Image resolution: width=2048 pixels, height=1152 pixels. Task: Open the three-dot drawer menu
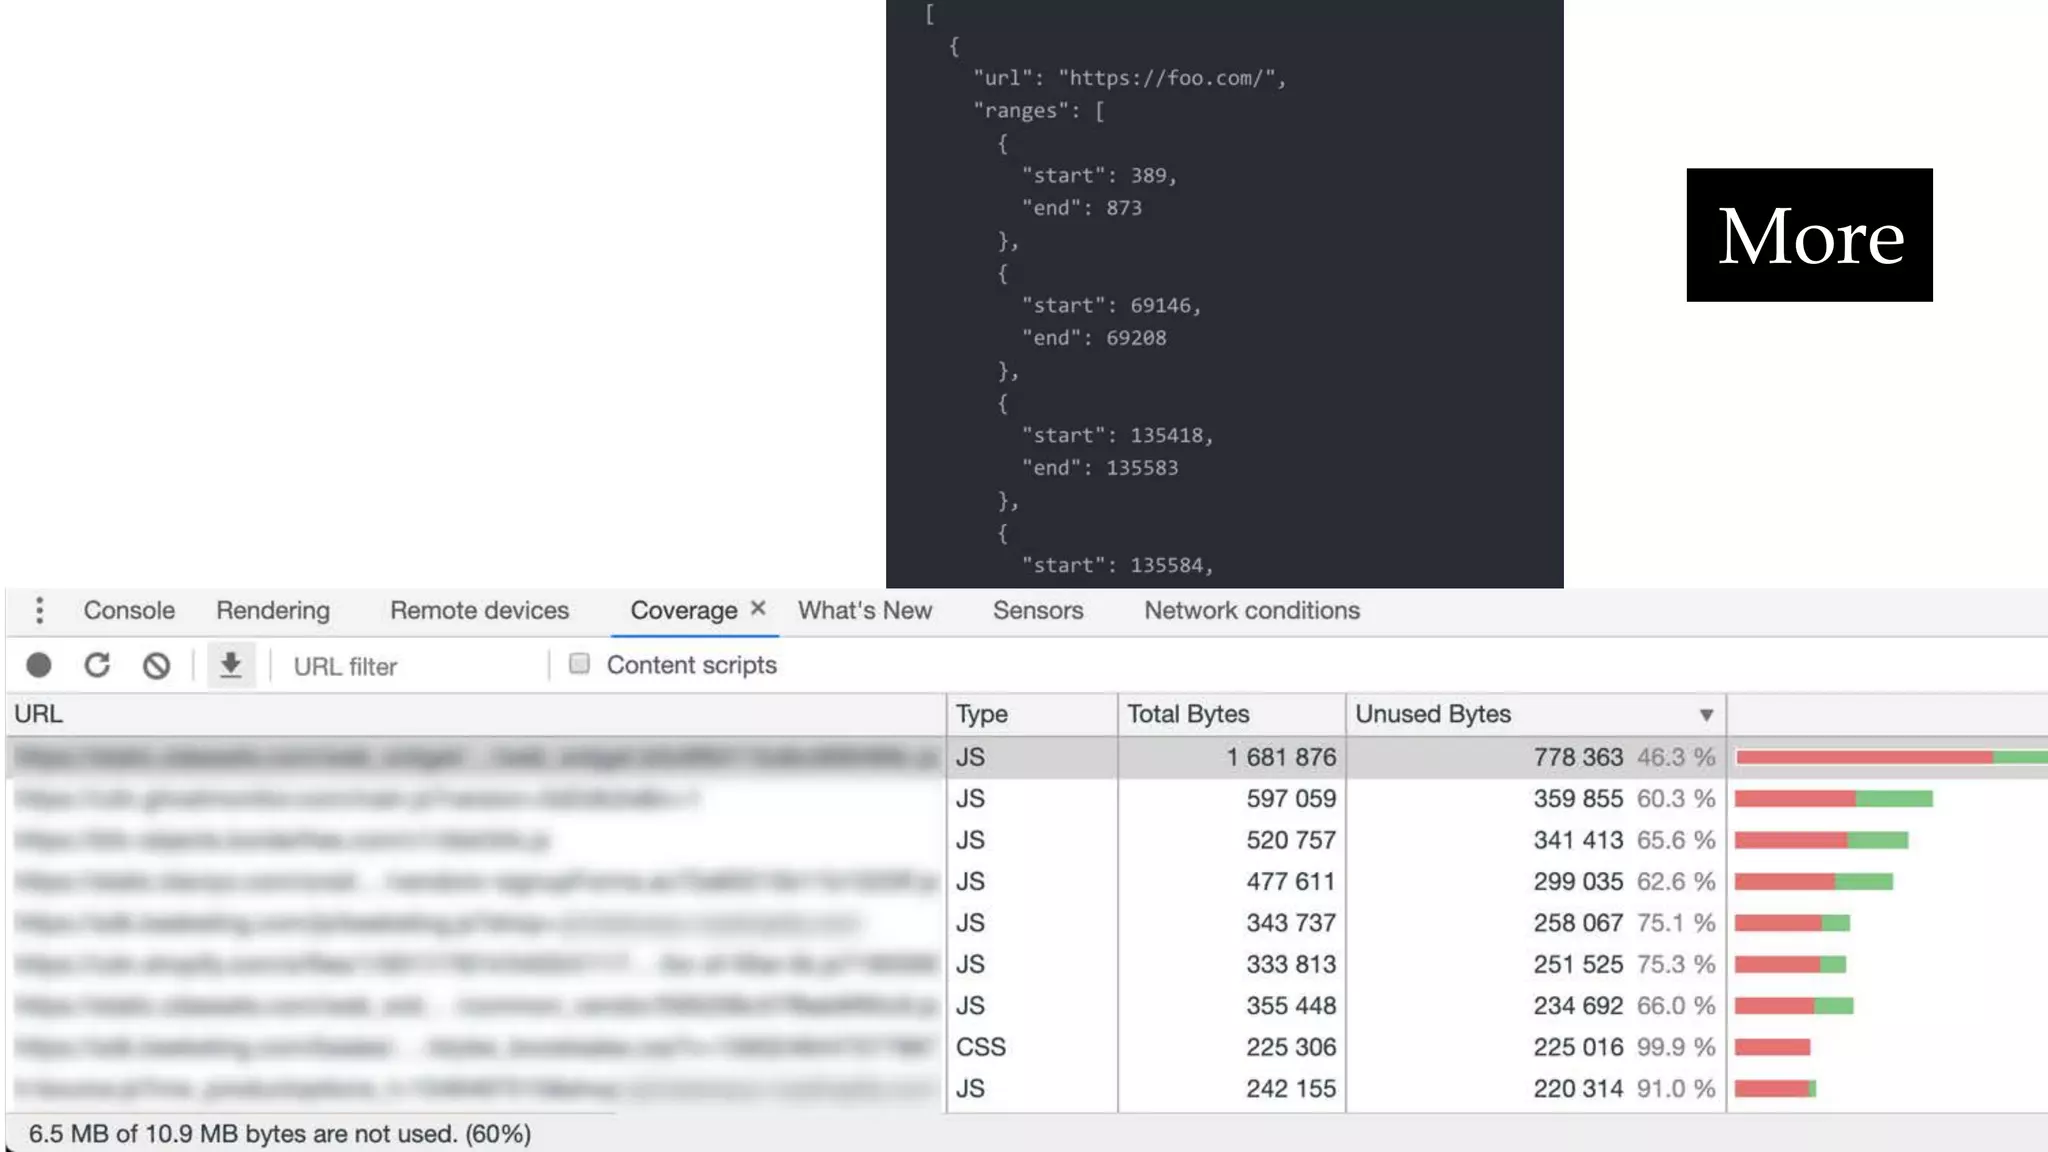coord(39,610)
